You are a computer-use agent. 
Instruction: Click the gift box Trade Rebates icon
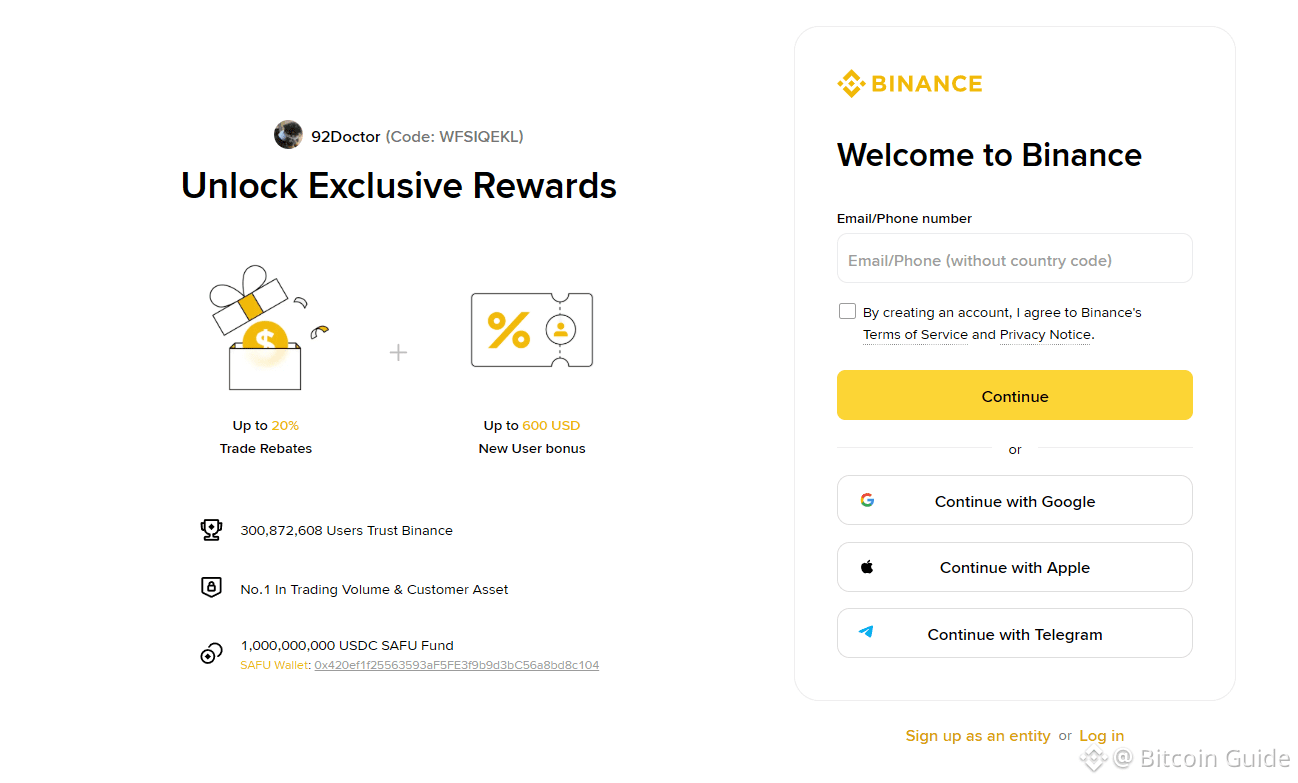pos(267,329)
